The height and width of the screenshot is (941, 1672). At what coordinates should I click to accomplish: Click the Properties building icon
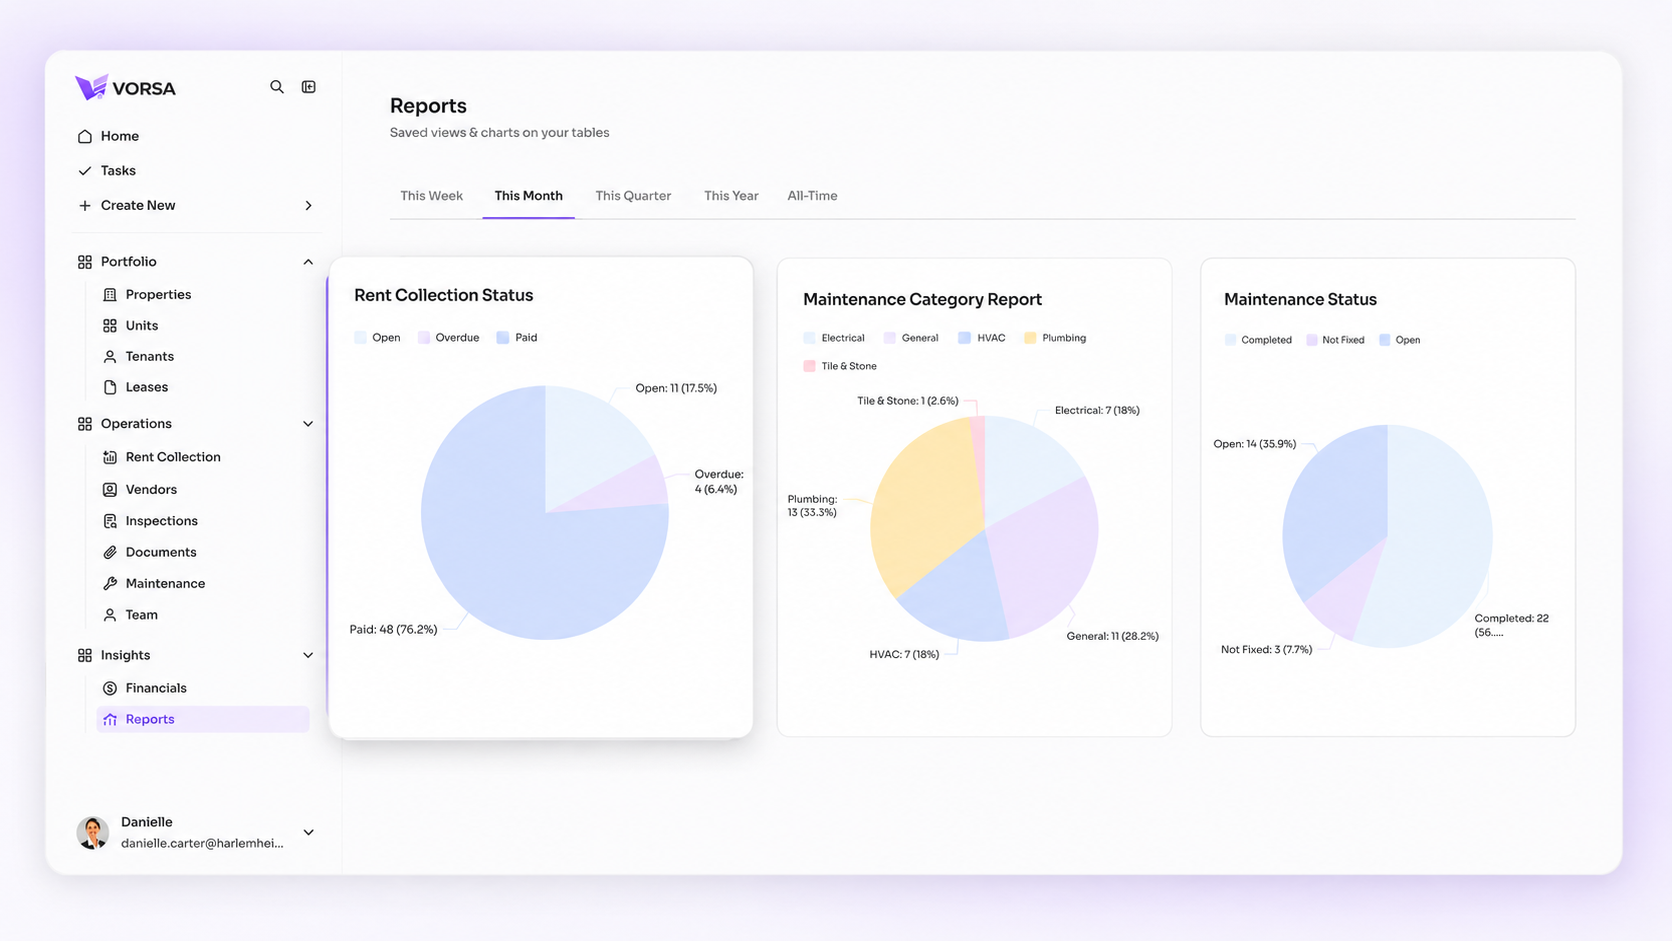point(110,295)
